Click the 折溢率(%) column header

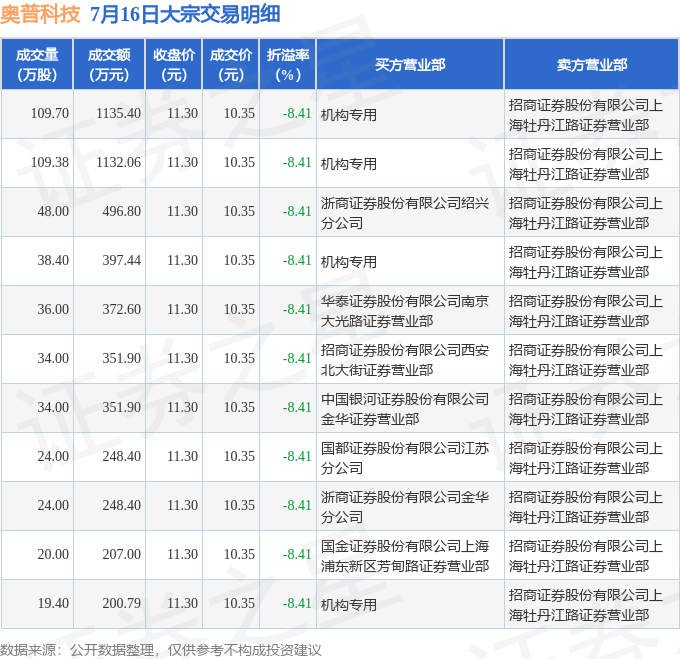pyautogui.click(x=288, y=64)
